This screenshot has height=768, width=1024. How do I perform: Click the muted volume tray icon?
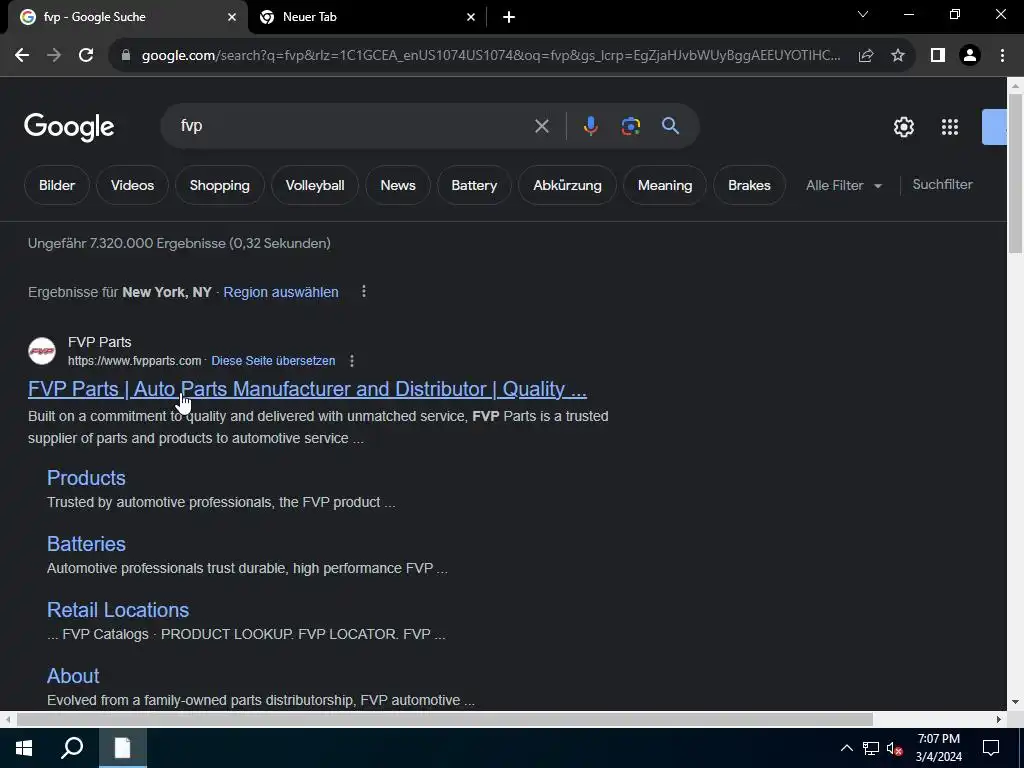[x=894, y=748]
